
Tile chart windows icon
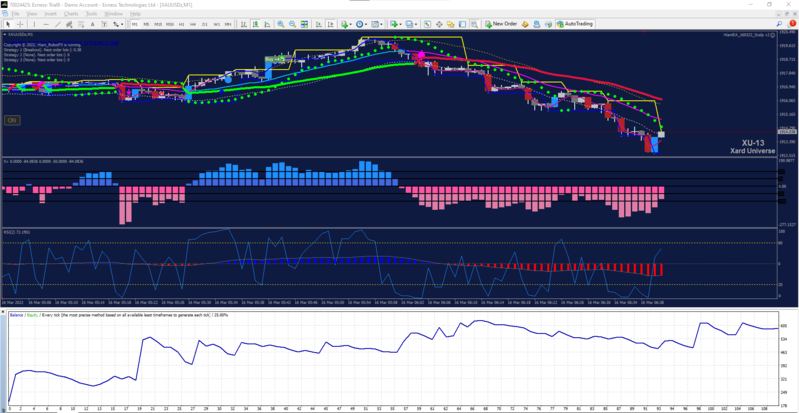304,24
